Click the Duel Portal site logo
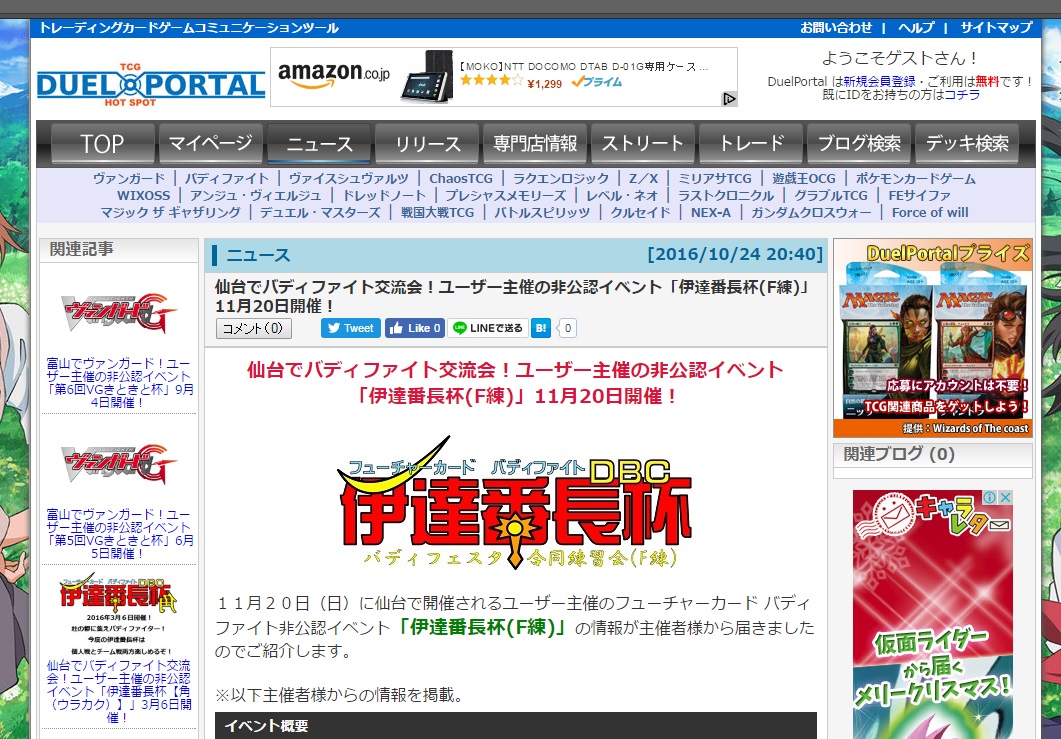The image size is (1061, 739). (x=150, y=85)
